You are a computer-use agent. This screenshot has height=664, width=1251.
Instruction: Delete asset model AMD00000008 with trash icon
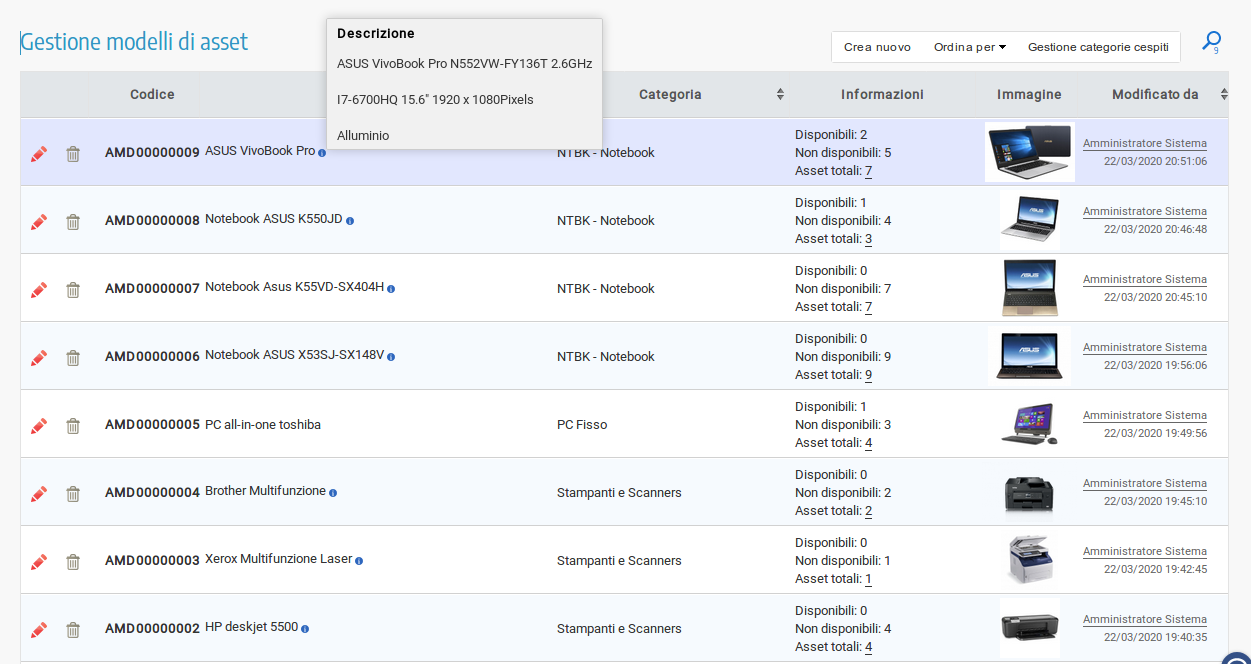pyautogui.click(x=73, y=222)
